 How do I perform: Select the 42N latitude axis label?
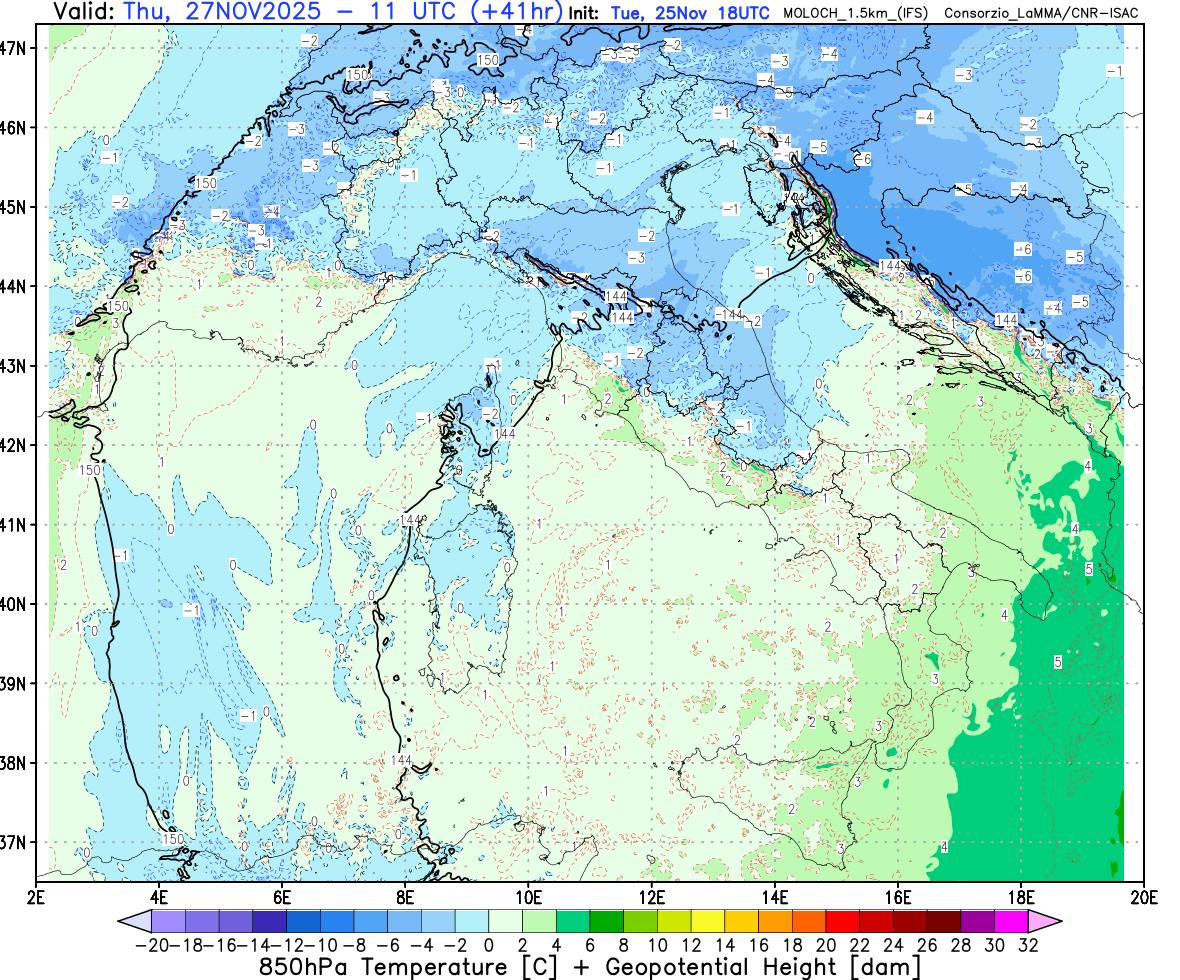17,445
